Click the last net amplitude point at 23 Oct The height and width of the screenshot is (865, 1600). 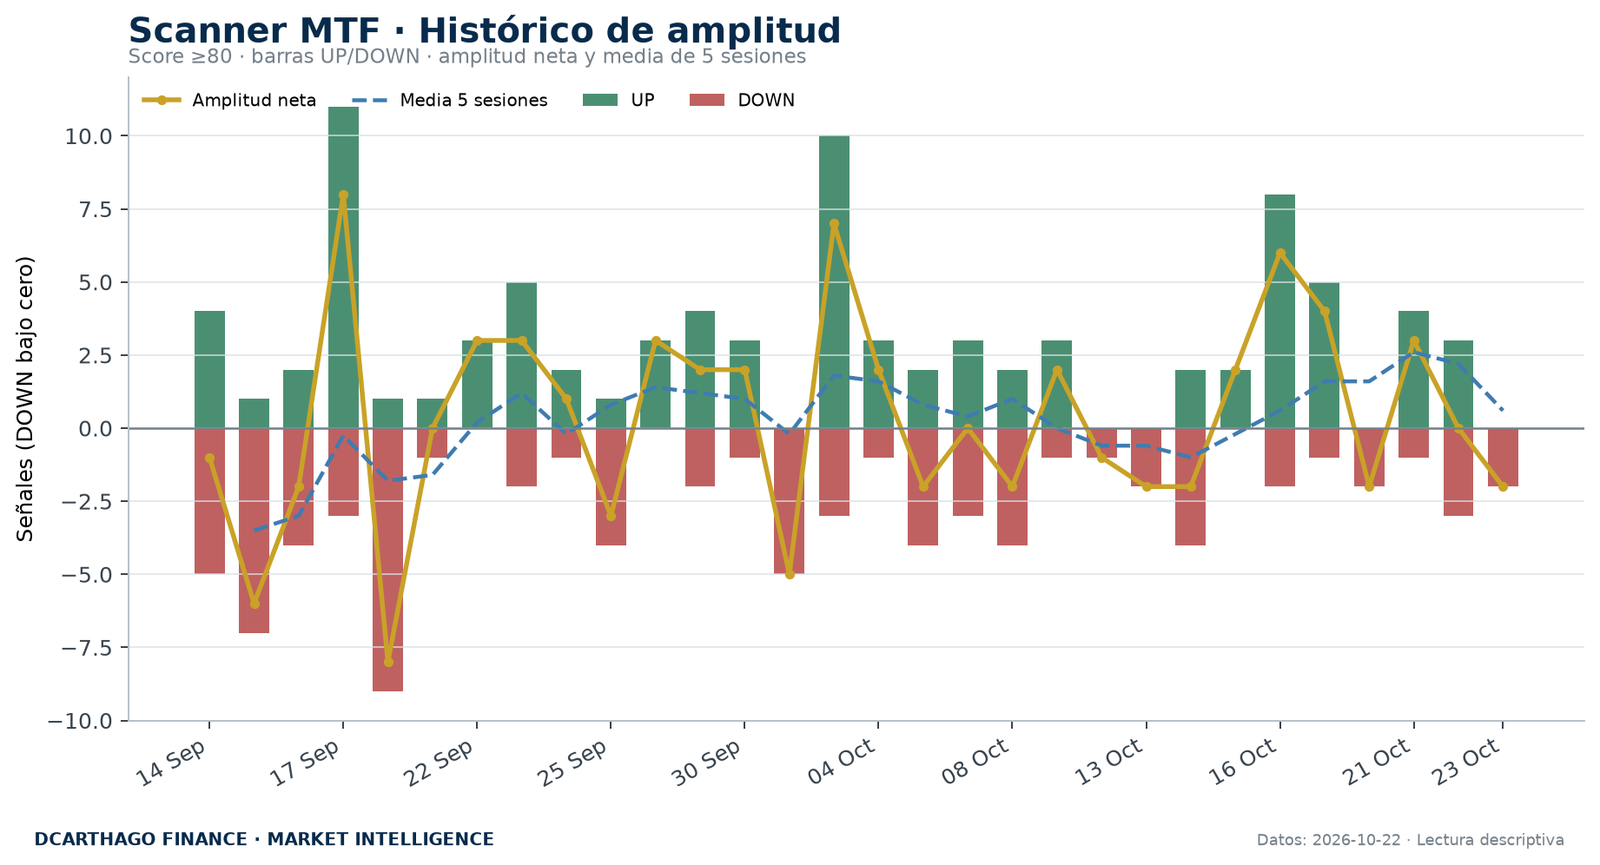pyautogui.click(x=1503, y=487)
